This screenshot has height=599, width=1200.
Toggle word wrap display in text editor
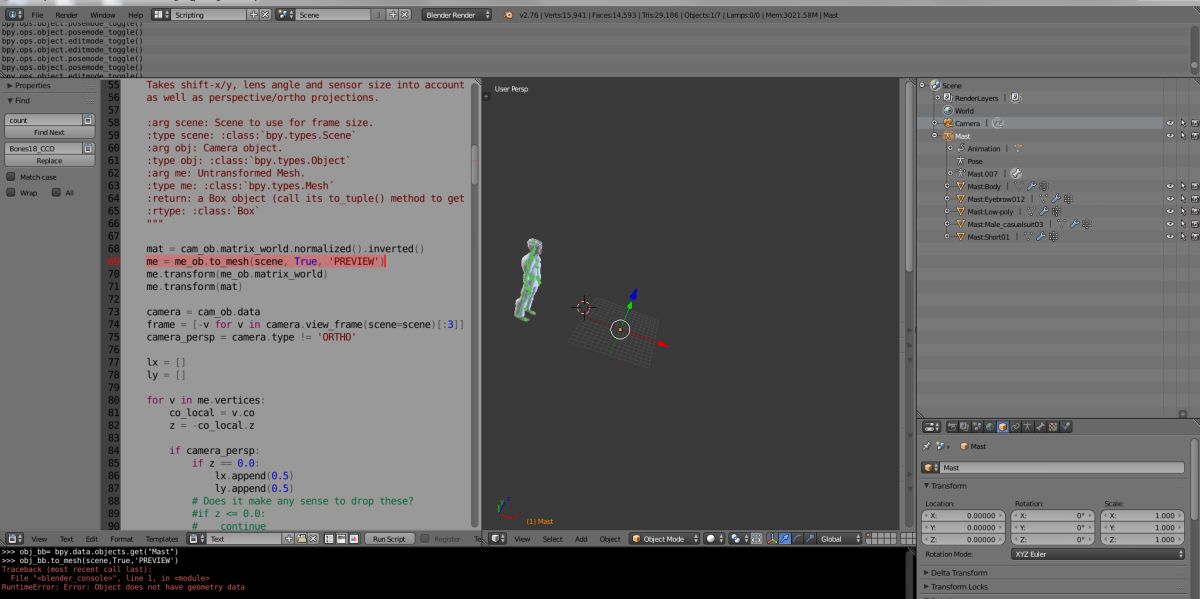[339, 538]
